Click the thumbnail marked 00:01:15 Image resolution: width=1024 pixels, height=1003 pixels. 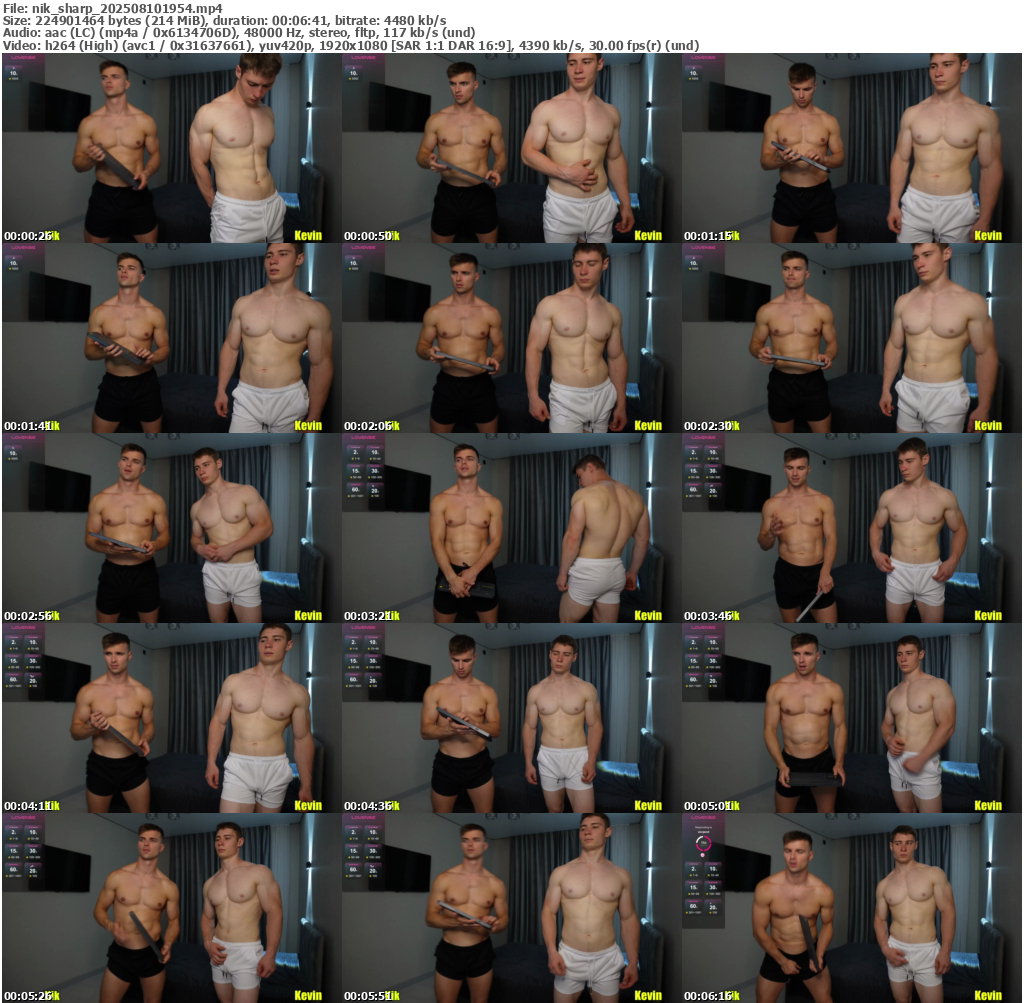pyautogui.click(x=850, y=148)
